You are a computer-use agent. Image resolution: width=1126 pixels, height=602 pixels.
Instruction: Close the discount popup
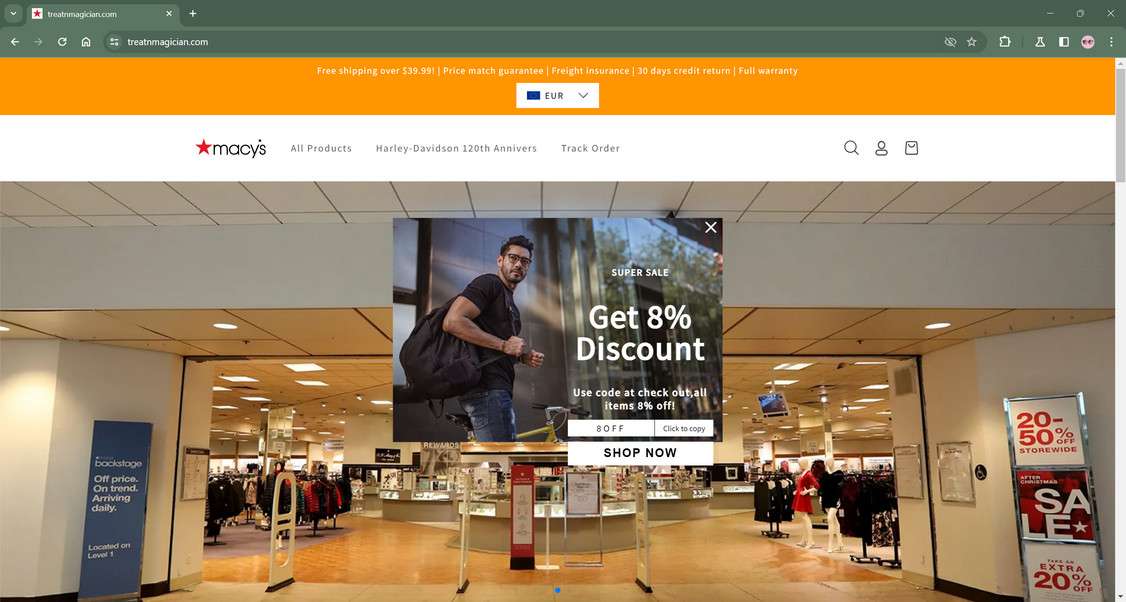point(711,227)
